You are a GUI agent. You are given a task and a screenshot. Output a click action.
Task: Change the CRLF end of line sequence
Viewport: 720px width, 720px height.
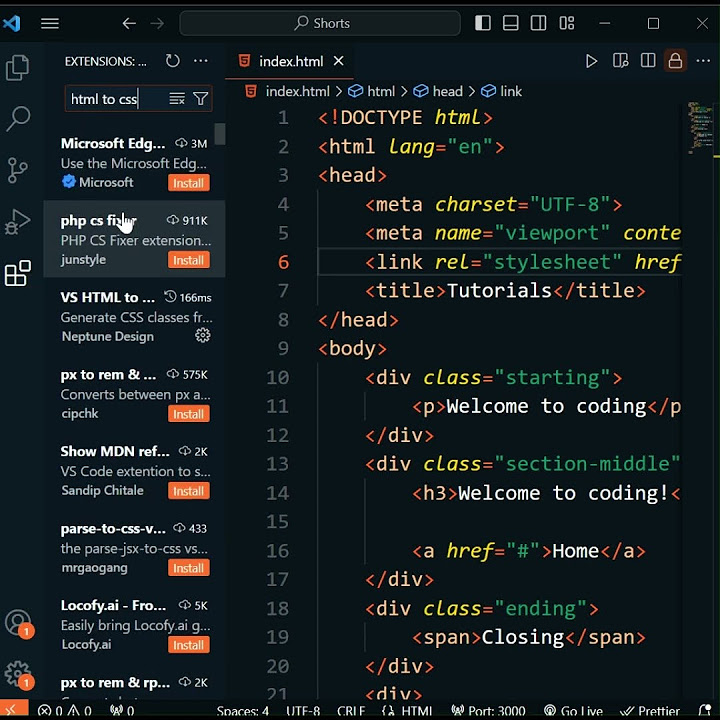[x=351, y=711]
